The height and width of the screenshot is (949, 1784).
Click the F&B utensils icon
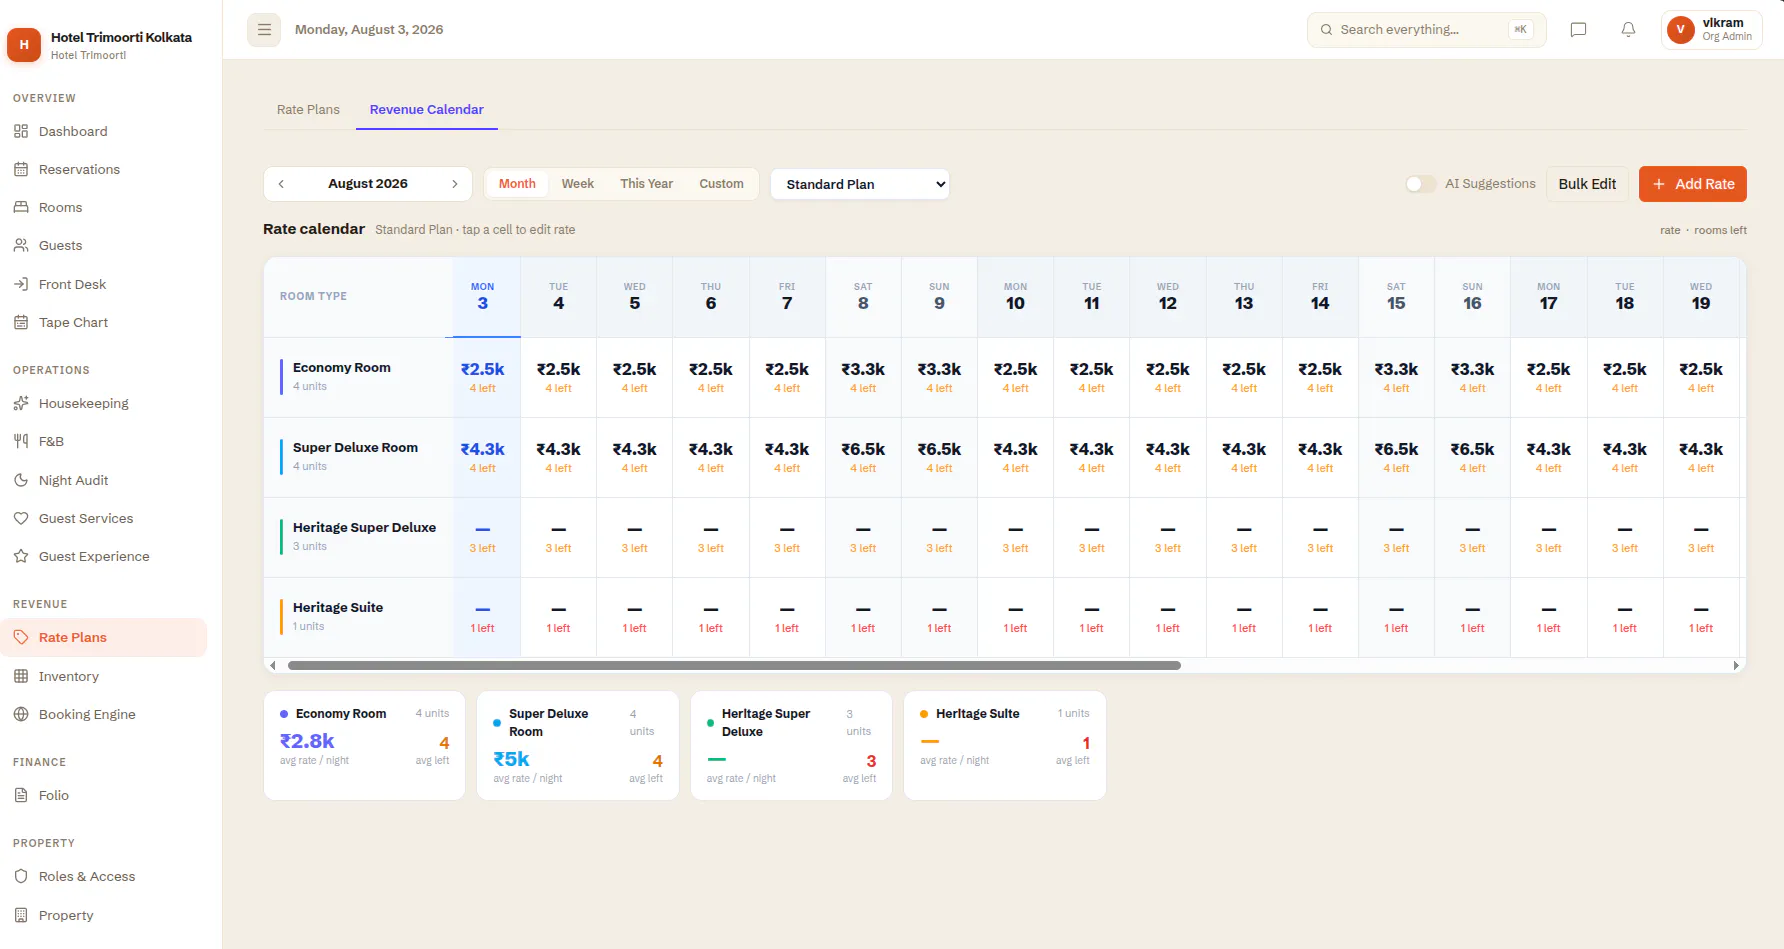(x=21, y=441)
